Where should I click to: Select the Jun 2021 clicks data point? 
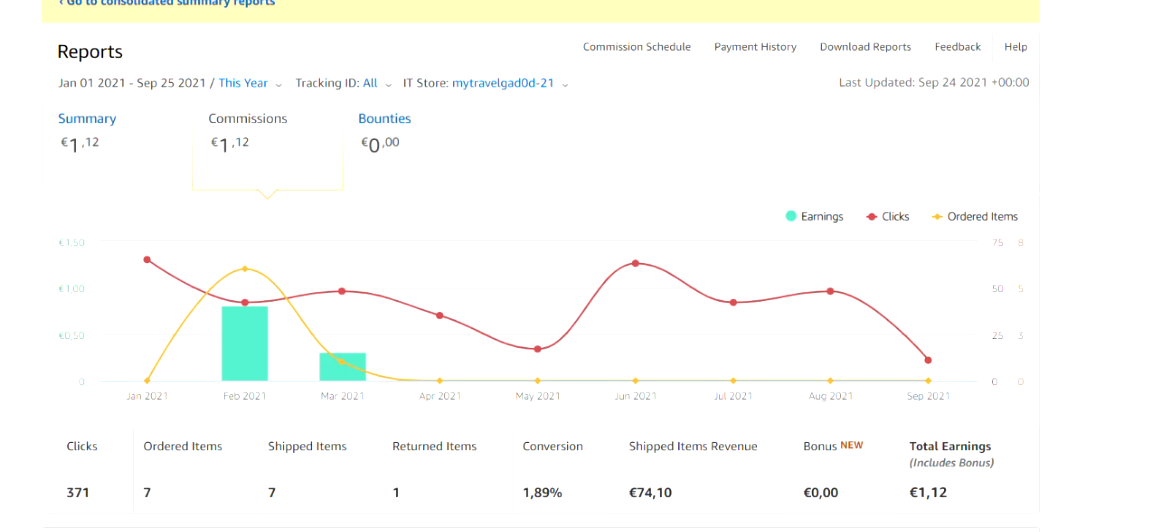point(635,263)
